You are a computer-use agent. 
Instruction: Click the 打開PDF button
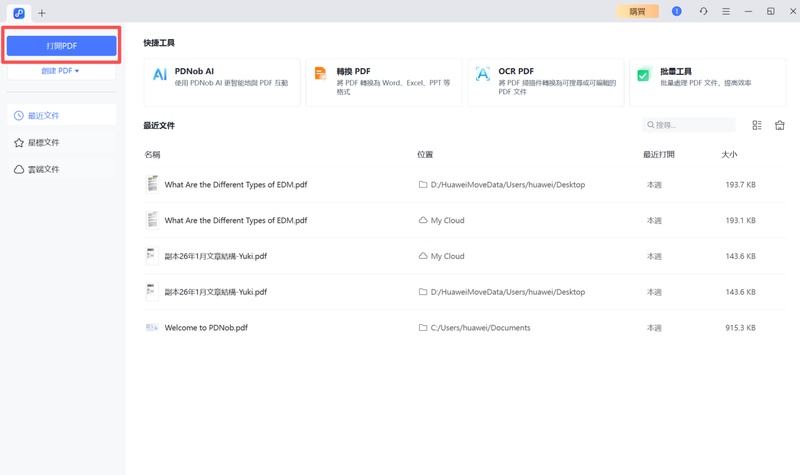pos(61,46)
